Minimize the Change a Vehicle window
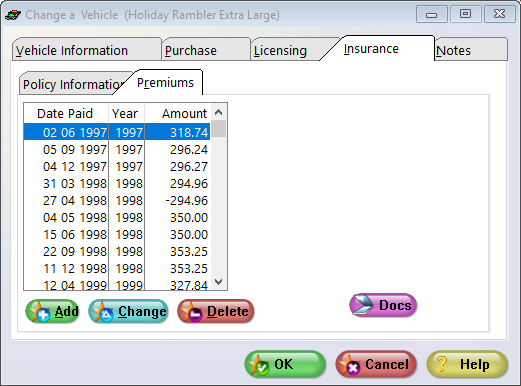521x386 pixels. coord(432,14)
